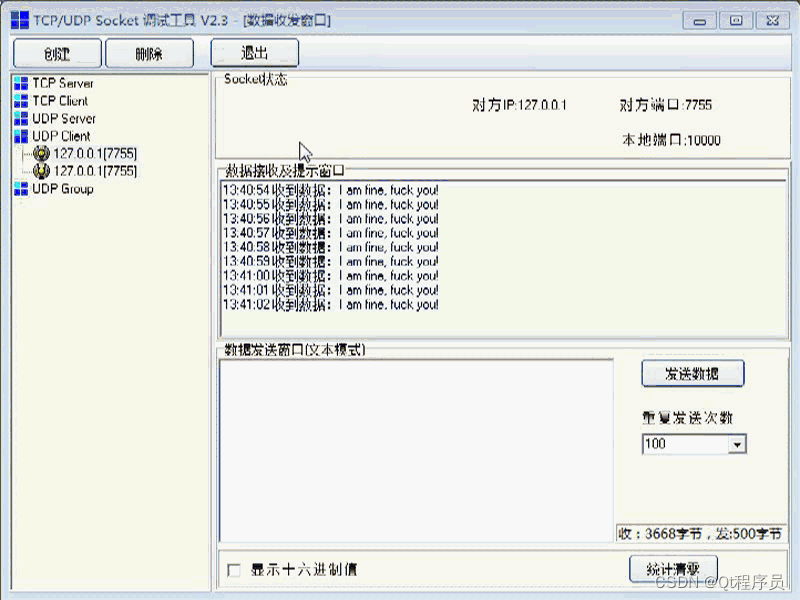Click the UDP Server icon

22,119
